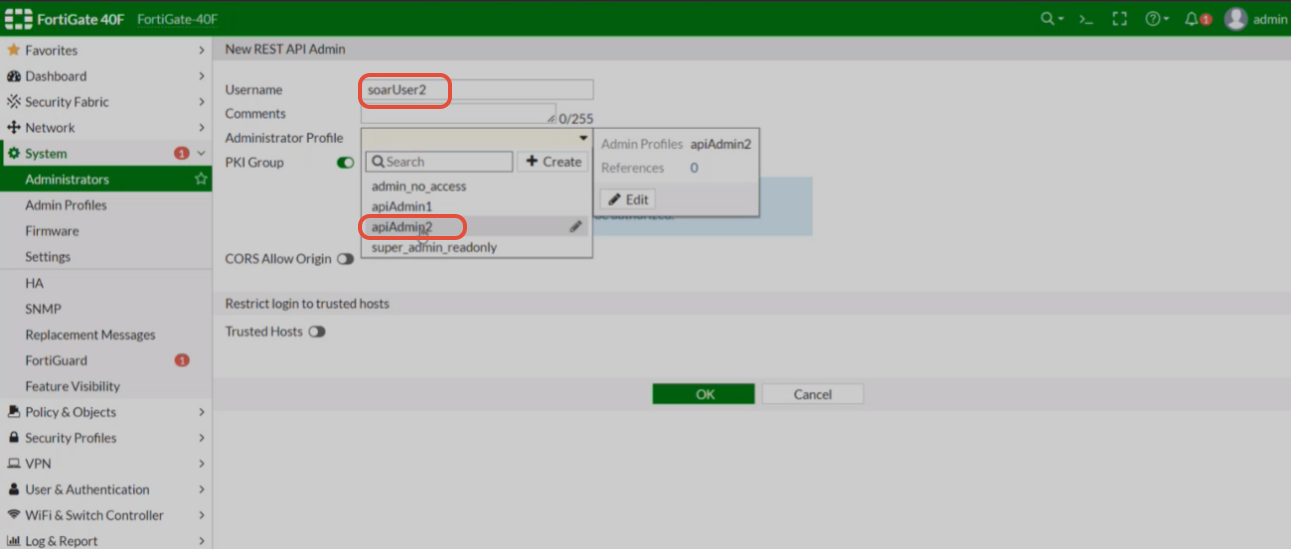
Task: Collapse the System menu chevron
Action: 201,154
